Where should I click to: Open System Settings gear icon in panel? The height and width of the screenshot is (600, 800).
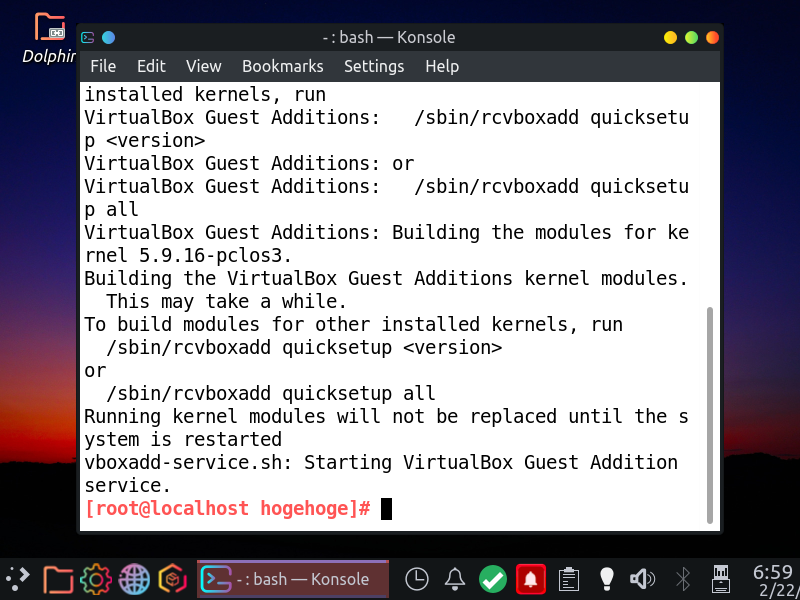pyautogui.click(x=96, y=579)
